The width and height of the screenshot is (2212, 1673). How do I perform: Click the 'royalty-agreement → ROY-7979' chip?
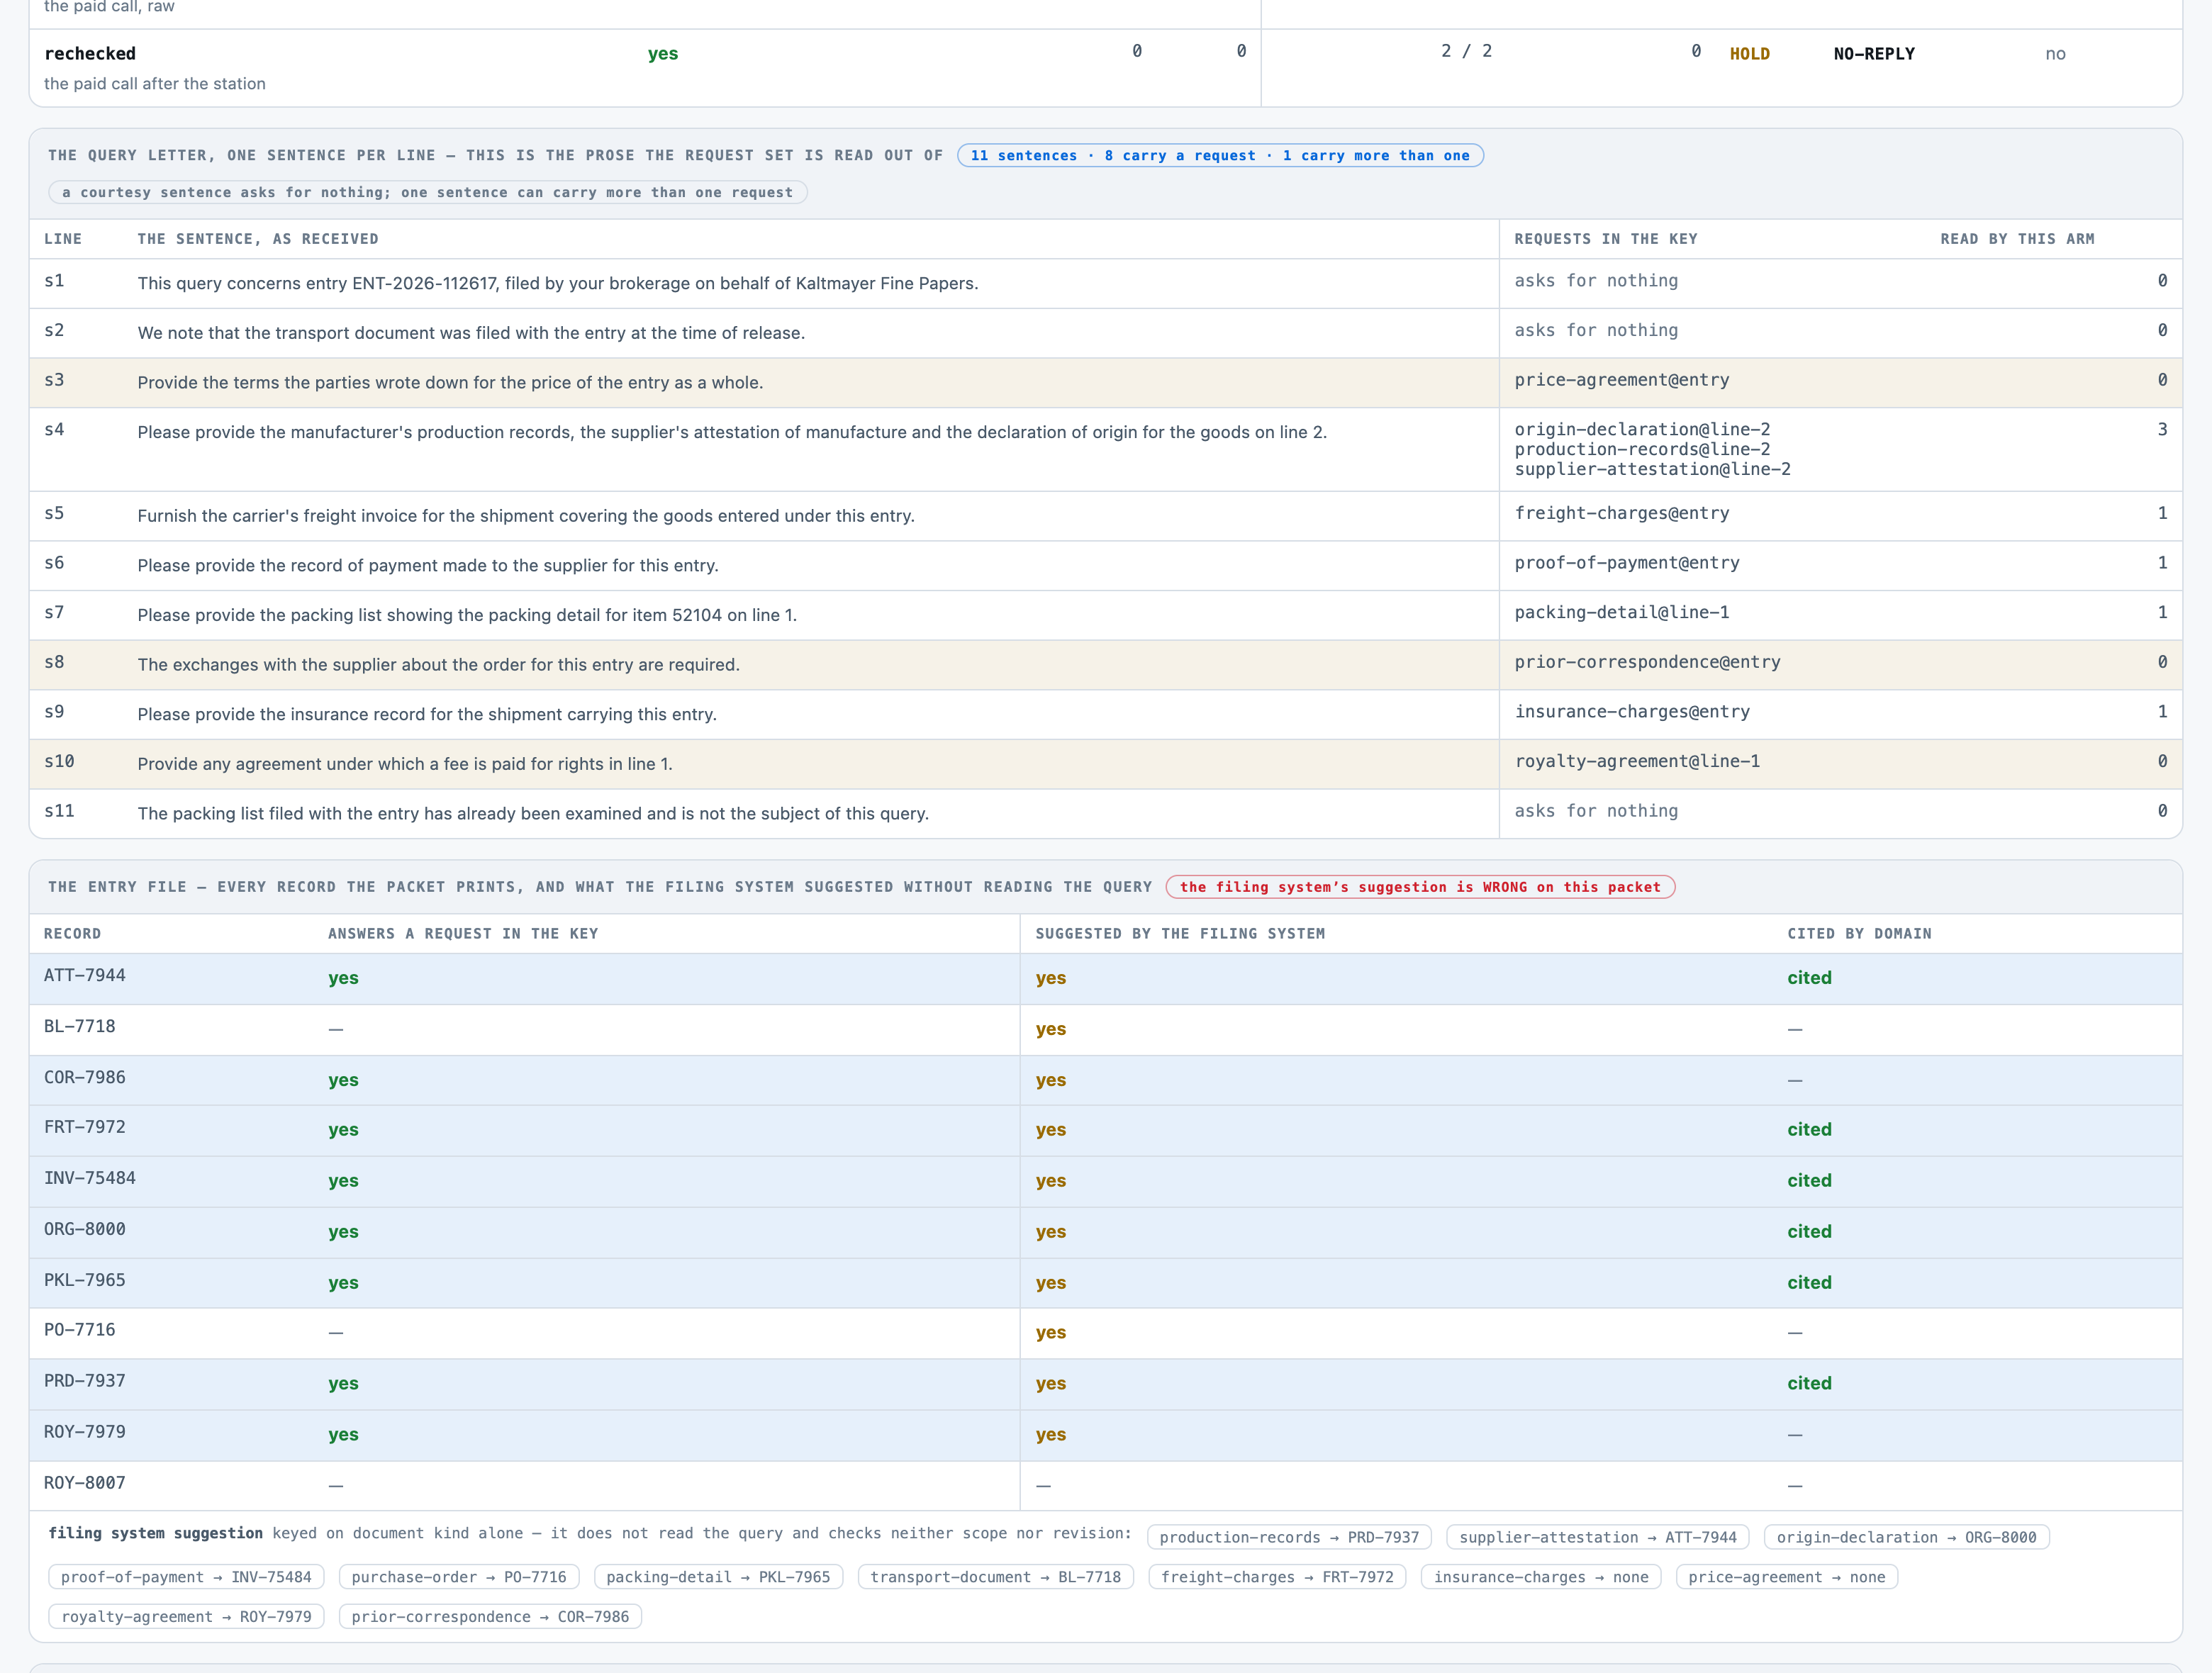(x=186, y=1617)
